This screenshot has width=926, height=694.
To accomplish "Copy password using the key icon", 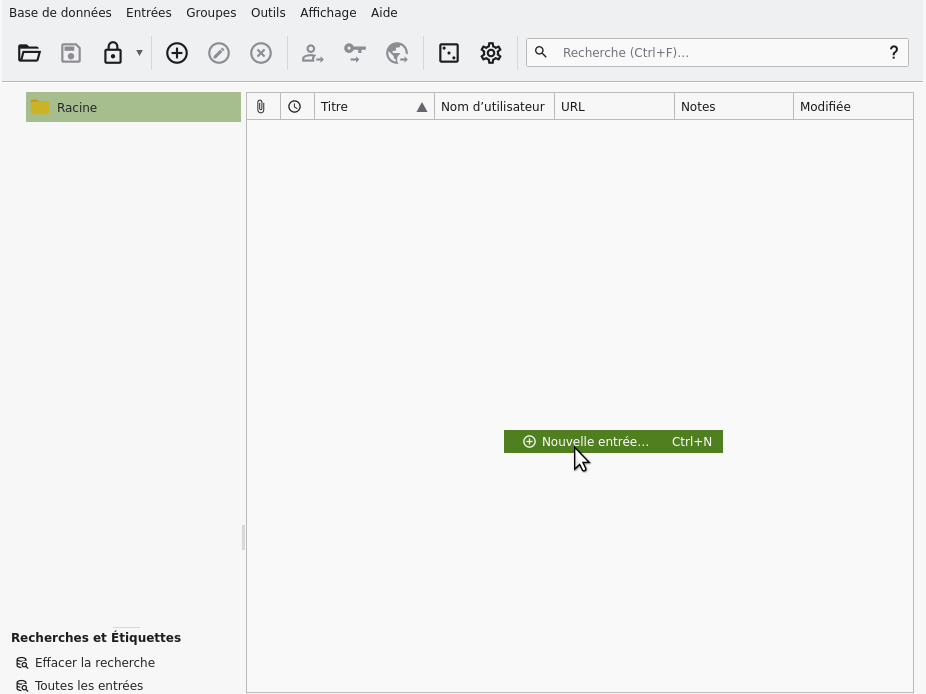I will 355,53.
